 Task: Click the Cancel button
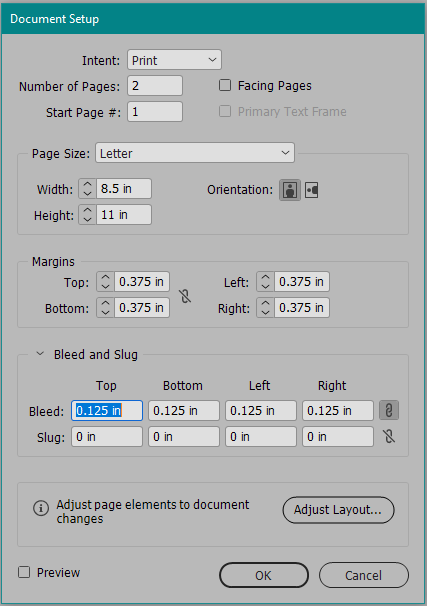[364, 575]
